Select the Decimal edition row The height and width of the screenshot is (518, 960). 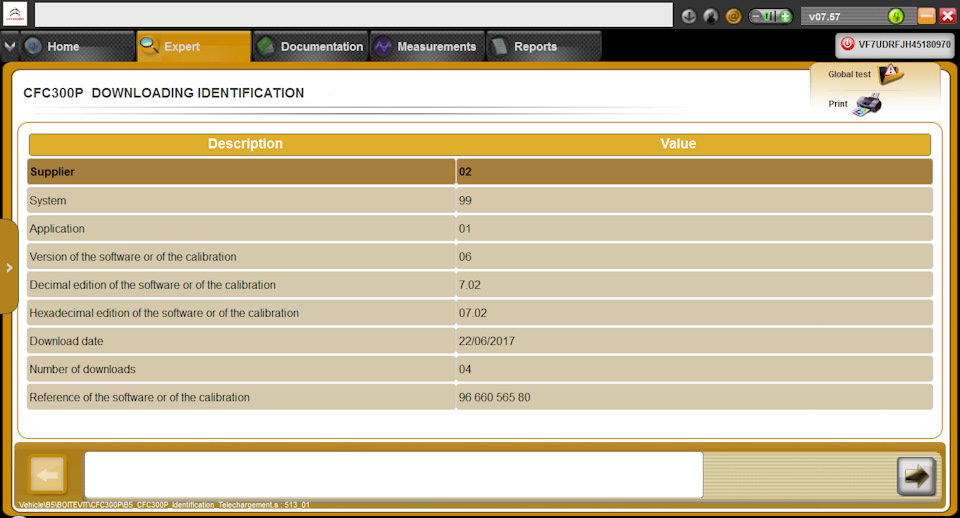tap(480, 285)
